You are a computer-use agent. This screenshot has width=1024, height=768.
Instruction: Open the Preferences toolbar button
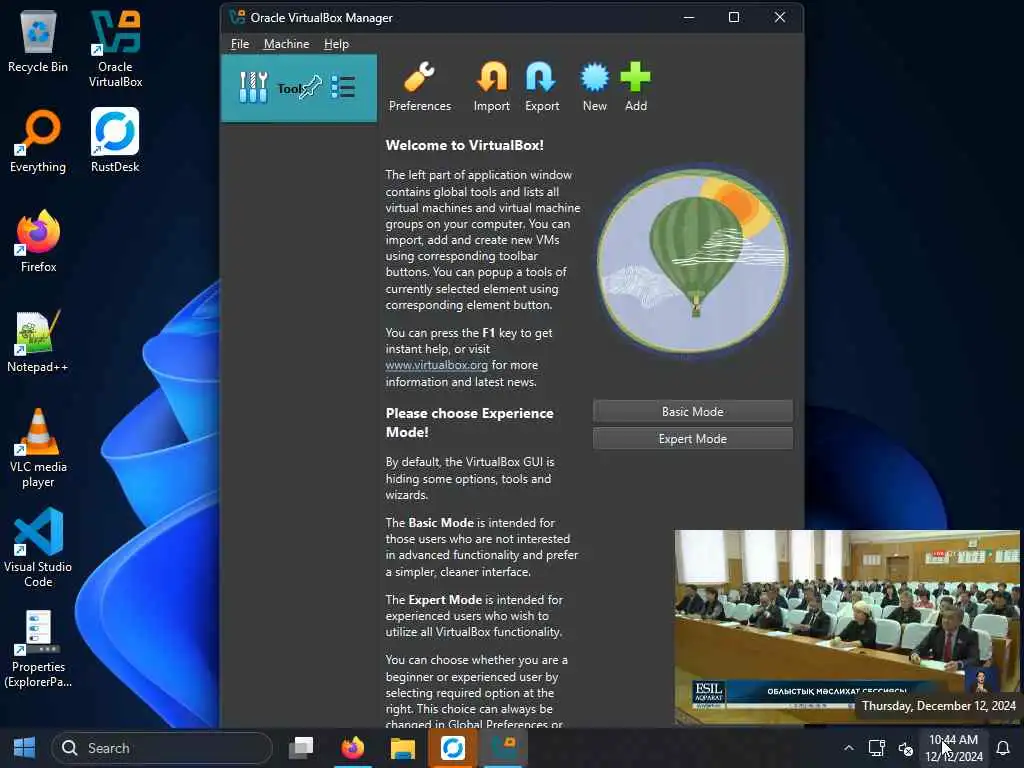419,87
